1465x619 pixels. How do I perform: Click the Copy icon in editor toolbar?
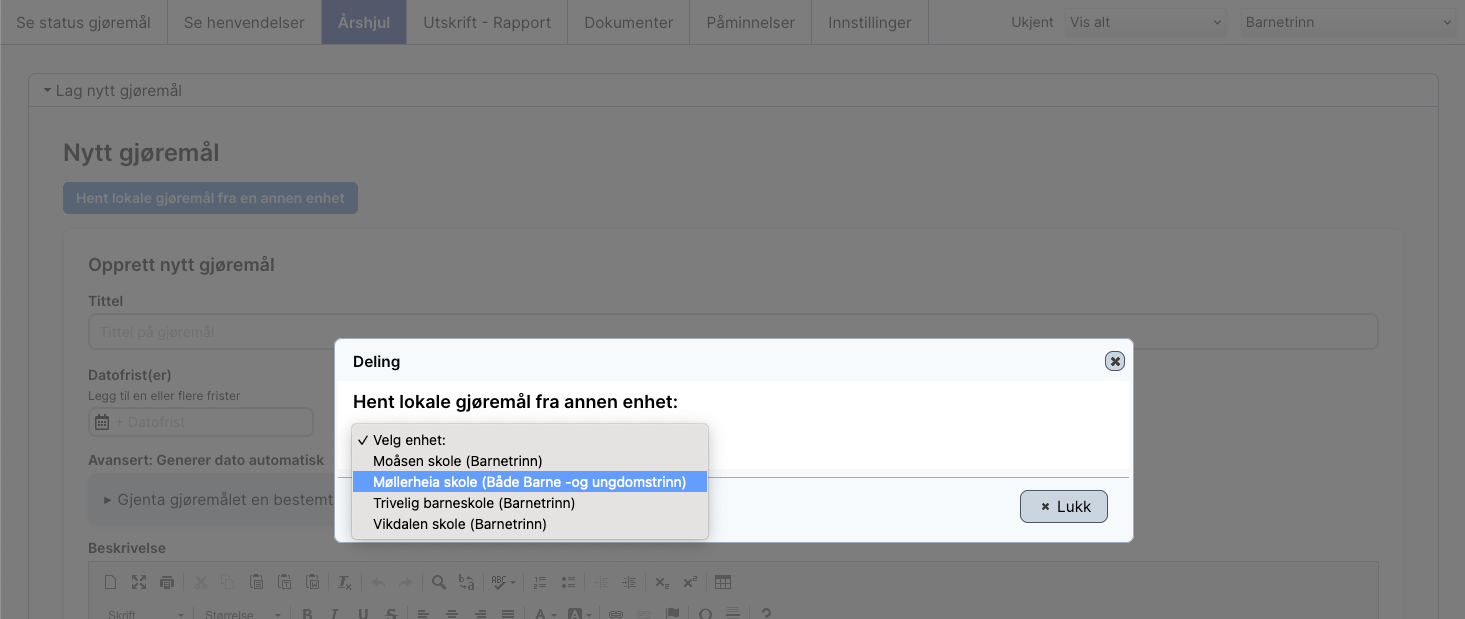pyautogui.click(x=228, y=582)
